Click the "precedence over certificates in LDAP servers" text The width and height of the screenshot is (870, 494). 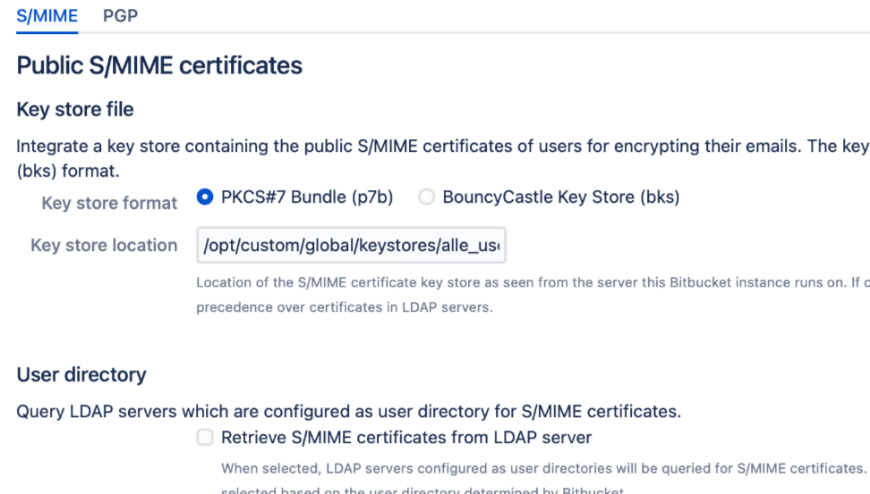coord(345,307)
